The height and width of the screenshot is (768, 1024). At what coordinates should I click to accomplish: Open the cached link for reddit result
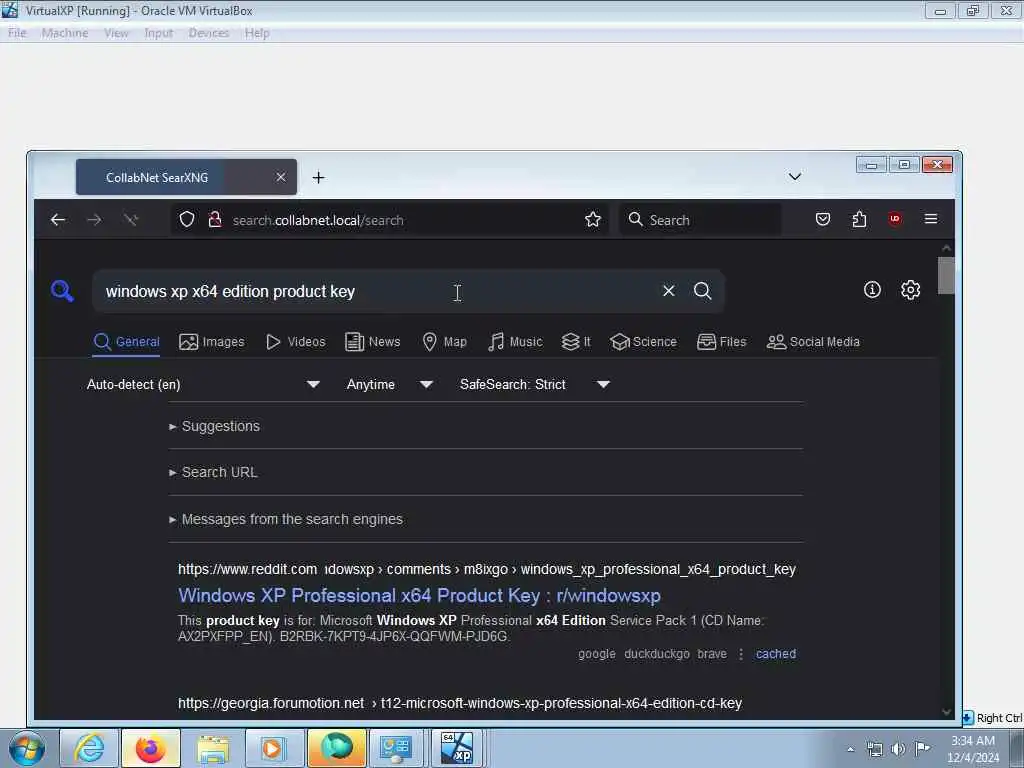coord(776,654)
